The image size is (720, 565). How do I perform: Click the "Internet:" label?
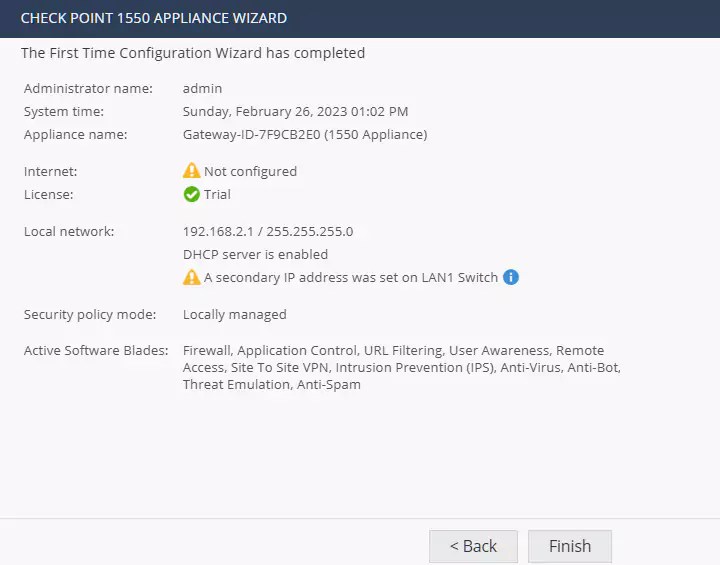point(51,171)
